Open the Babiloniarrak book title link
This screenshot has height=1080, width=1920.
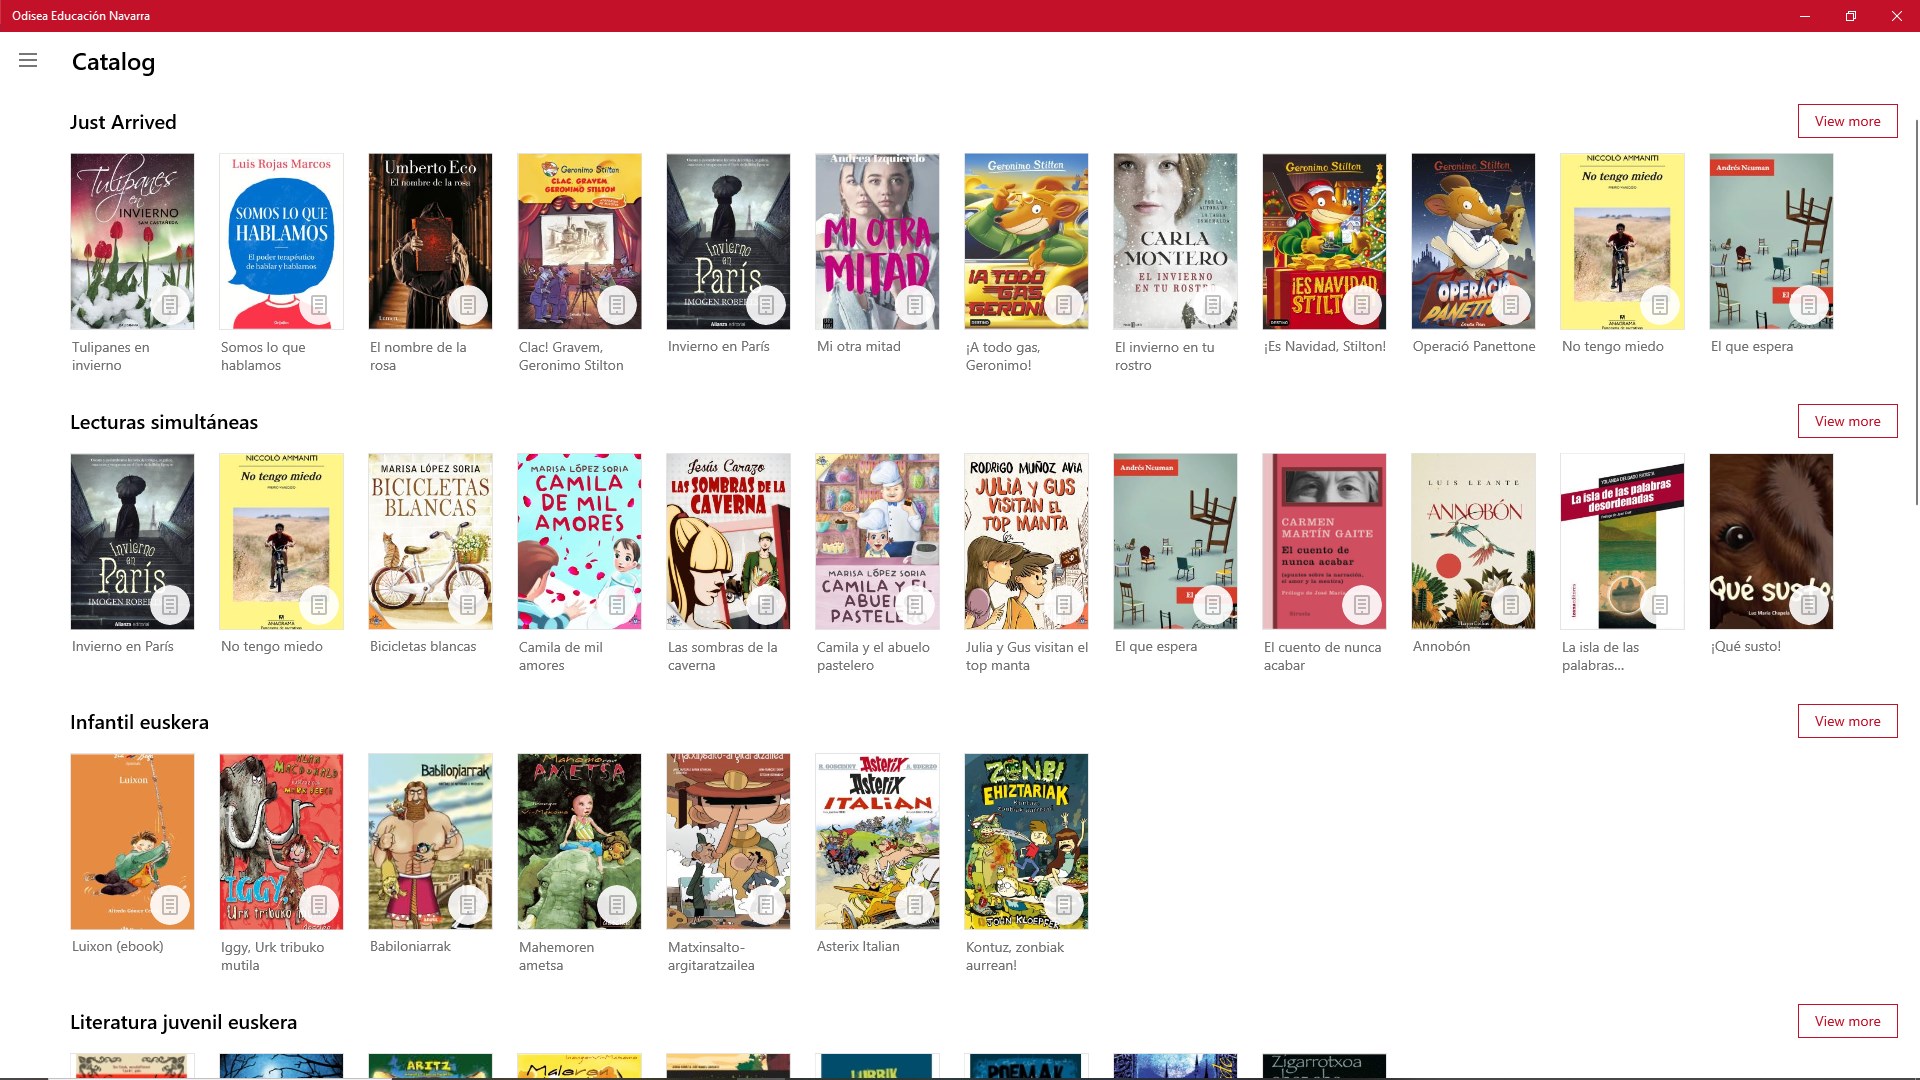[410, 946]
